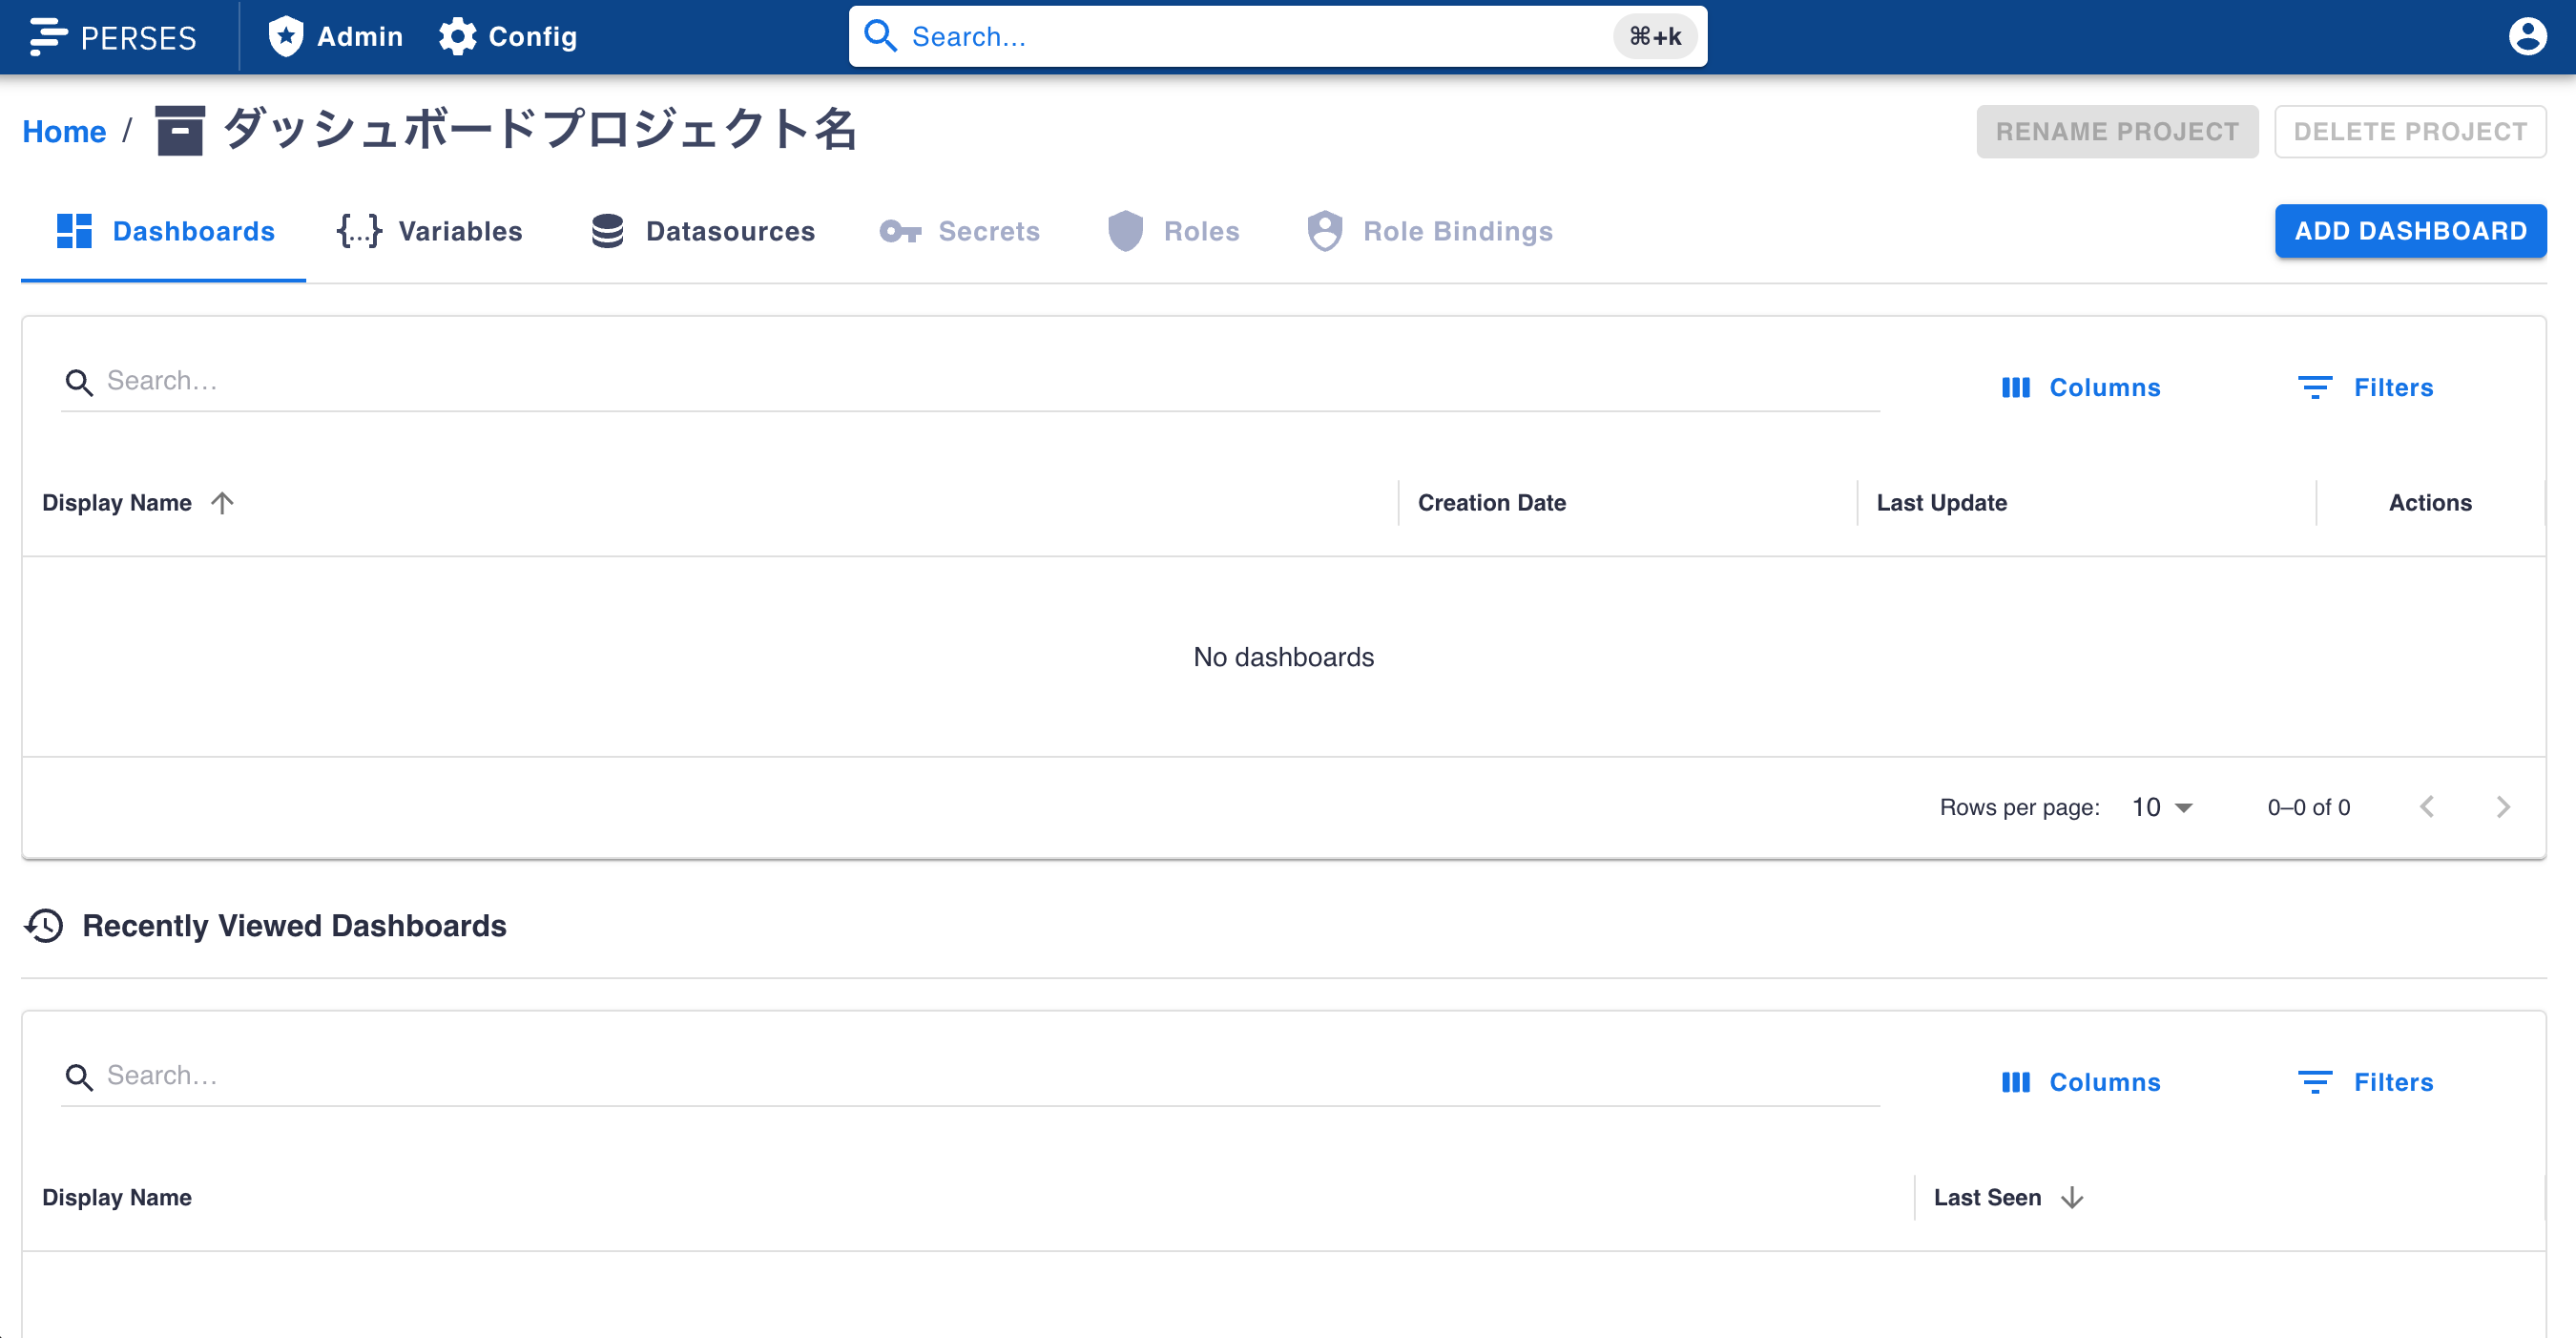The image size is (2576, 1338).
Task: Toggle Display Name ascending sort arrow
Action: point(222,503)
